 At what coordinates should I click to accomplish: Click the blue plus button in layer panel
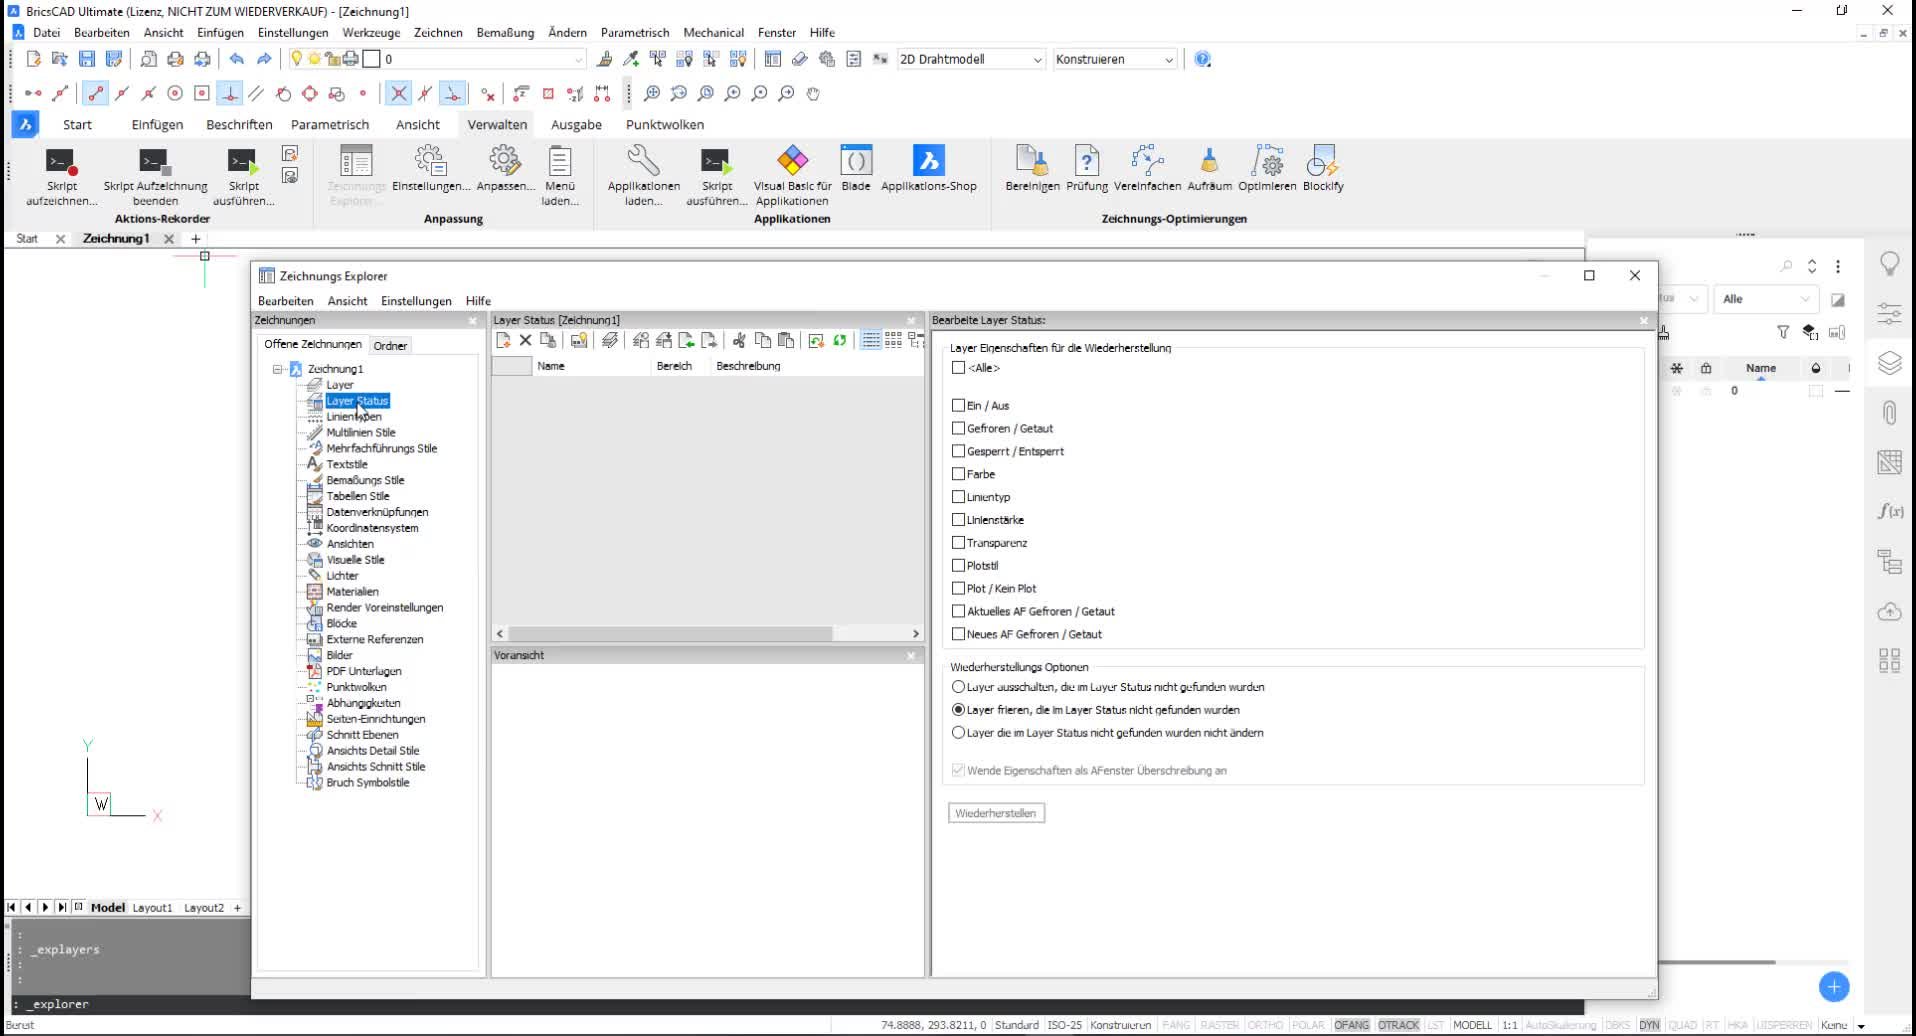pyautogui.click(x=1834, y=987)
